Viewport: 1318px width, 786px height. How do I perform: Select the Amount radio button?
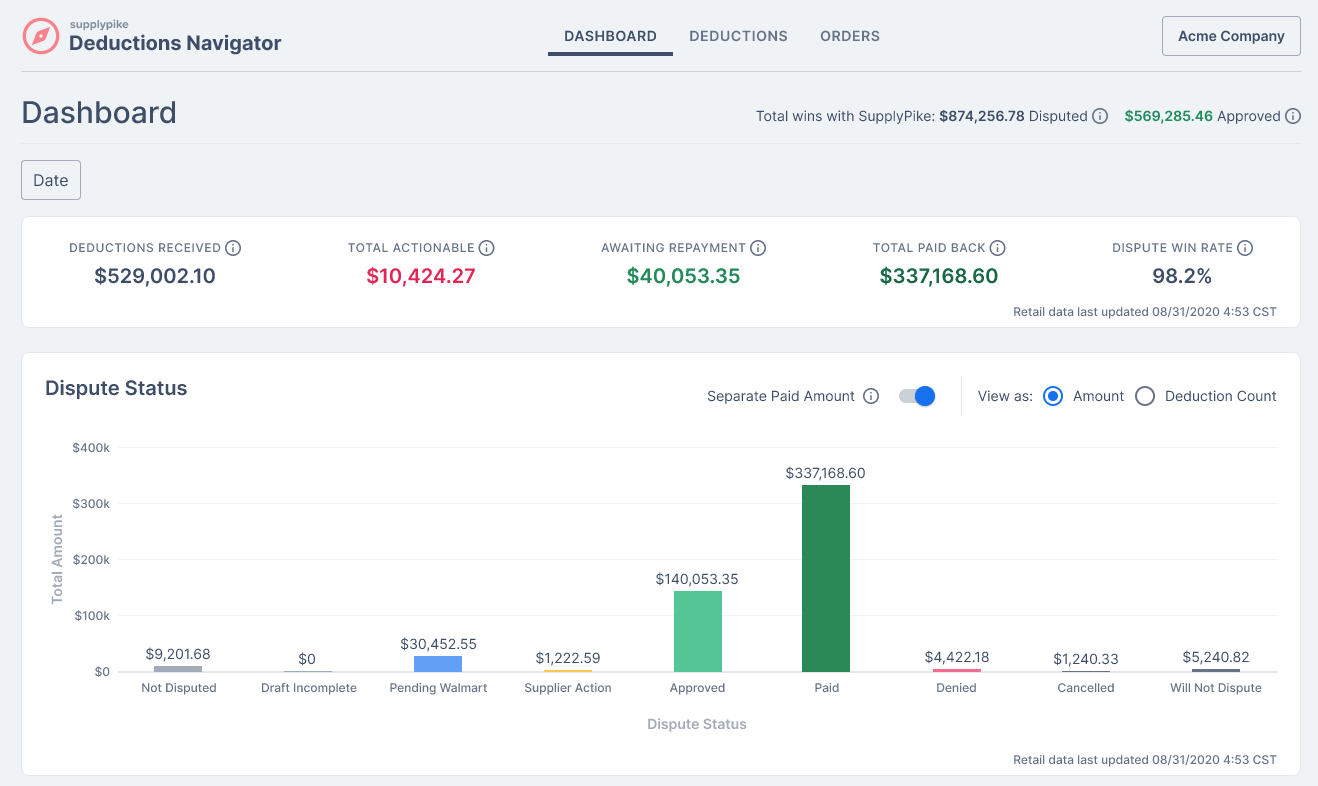click(1052, 396)
